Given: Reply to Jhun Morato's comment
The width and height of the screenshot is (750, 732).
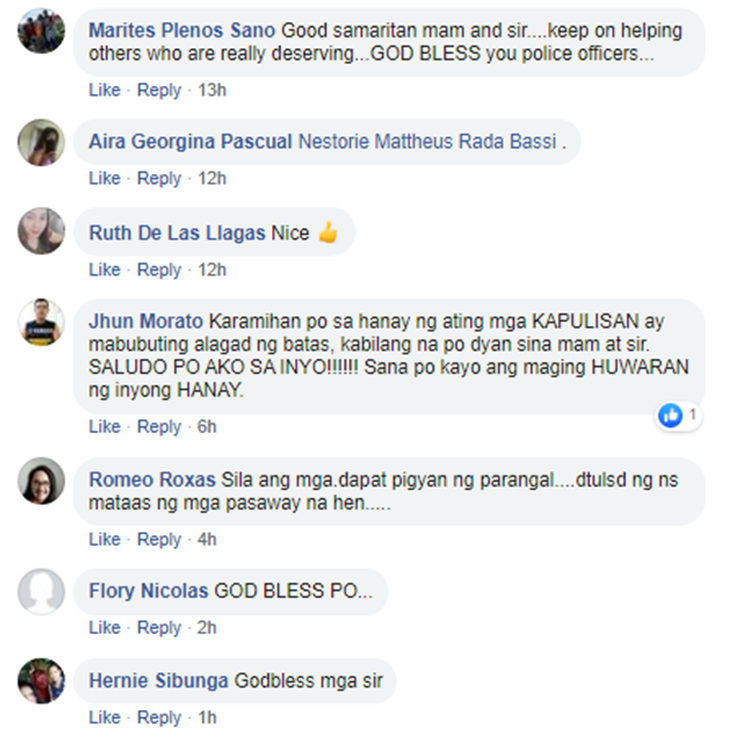Looking at the screenshot, I should (x=159, y=427).
